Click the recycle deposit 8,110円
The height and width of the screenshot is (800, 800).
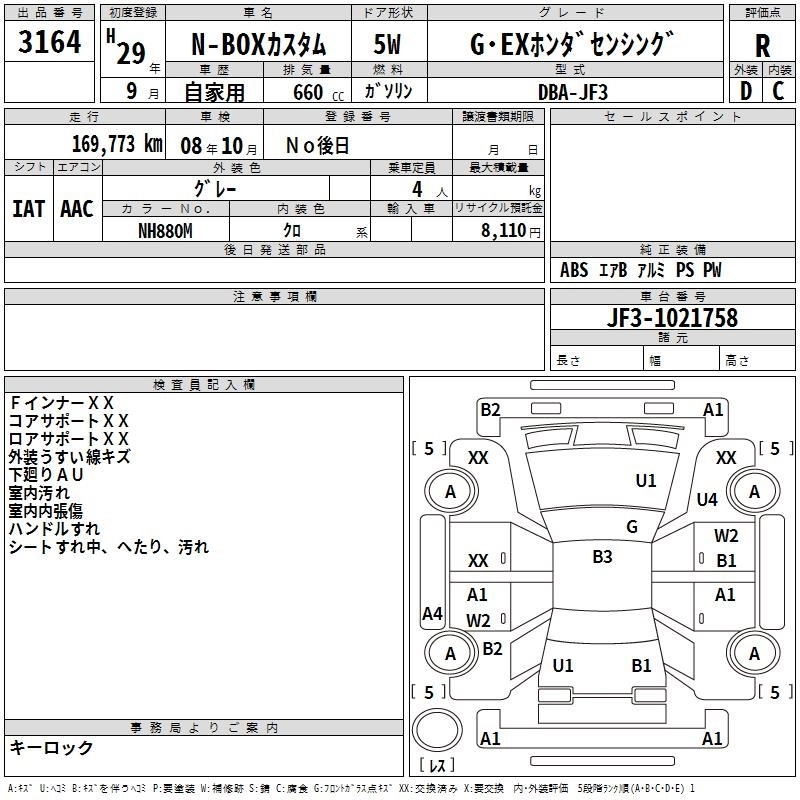click(x=511, y=231)
